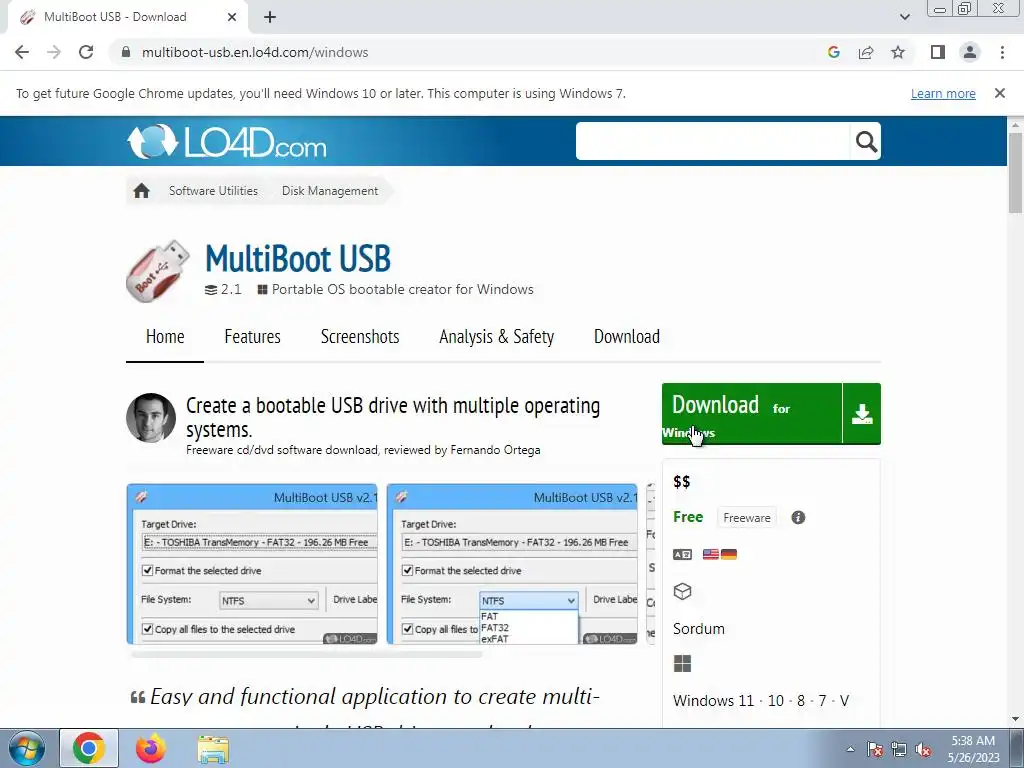
Task: Click the Action Center flag tray icon
Action: [875, 749]
